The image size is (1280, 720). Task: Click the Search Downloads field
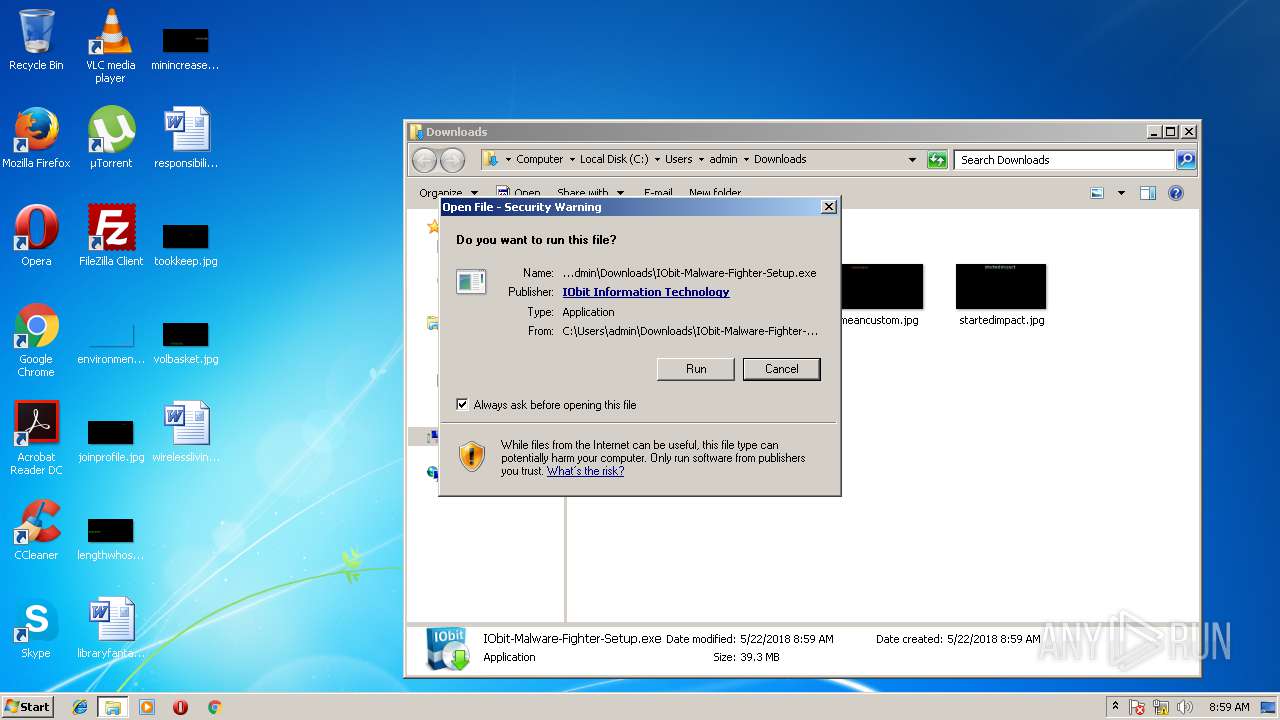1064,160
